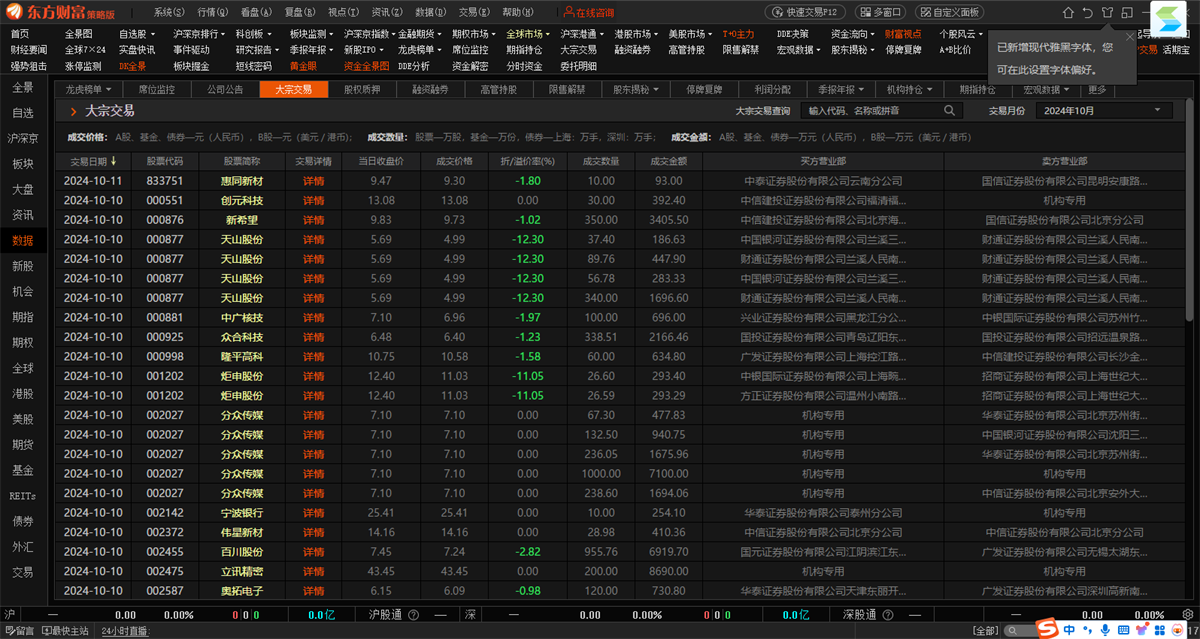This screenshot has width=1200, height=639.
Task: Select 港股 in the left sidebar
Action: point(23,394)
